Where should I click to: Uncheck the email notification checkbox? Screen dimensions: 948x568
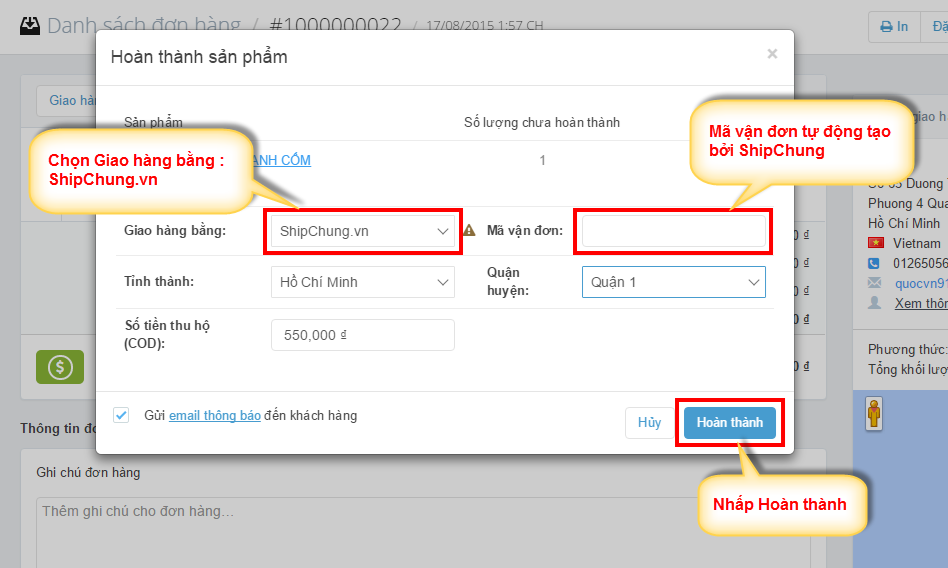coord(121,415)
